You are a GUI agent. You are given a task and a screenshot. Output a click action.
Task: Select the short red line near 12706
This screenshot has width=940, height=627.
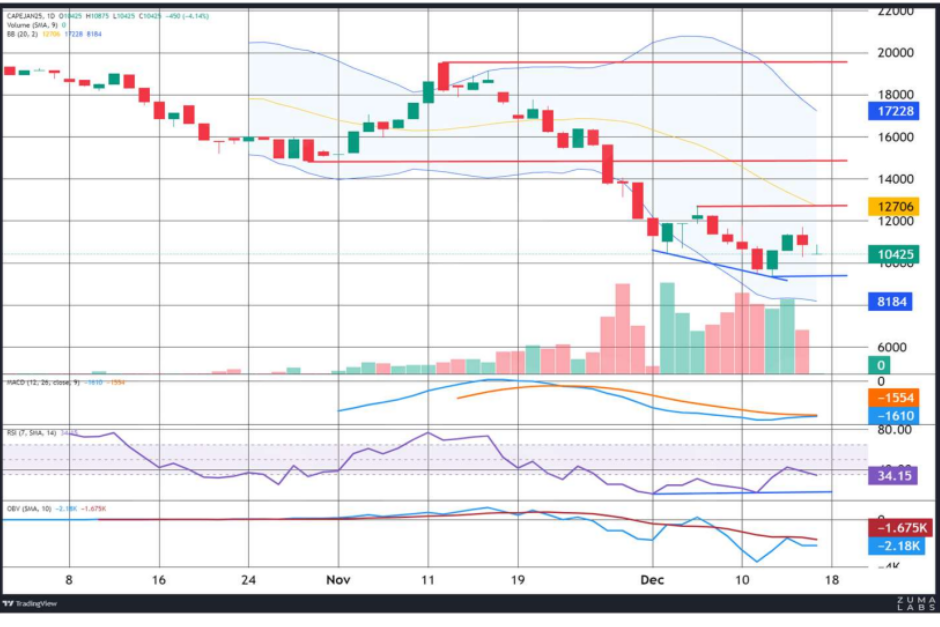pos(772,206)
